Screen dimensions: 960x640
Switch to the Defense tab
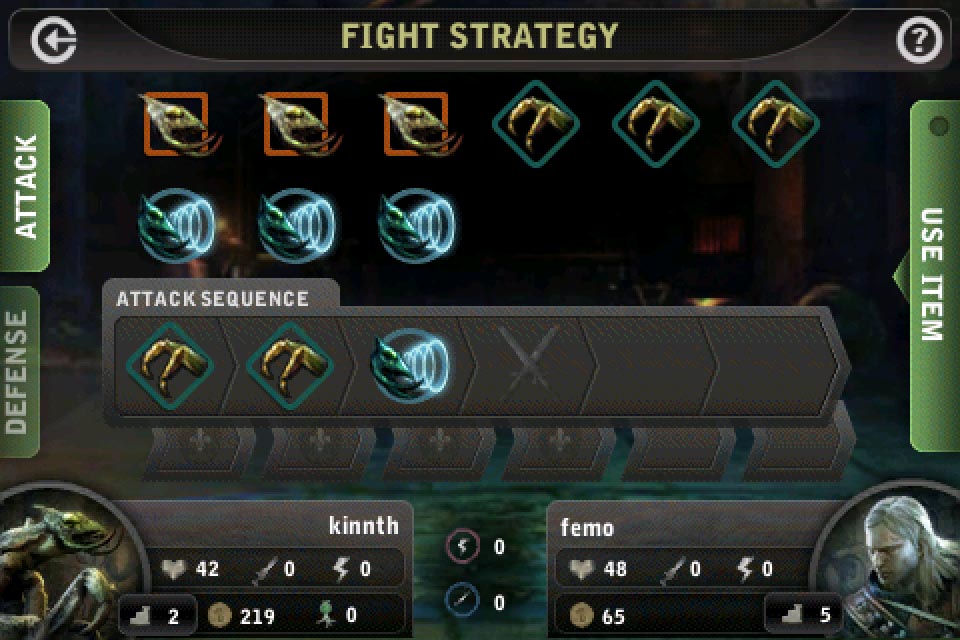[20, 372]
